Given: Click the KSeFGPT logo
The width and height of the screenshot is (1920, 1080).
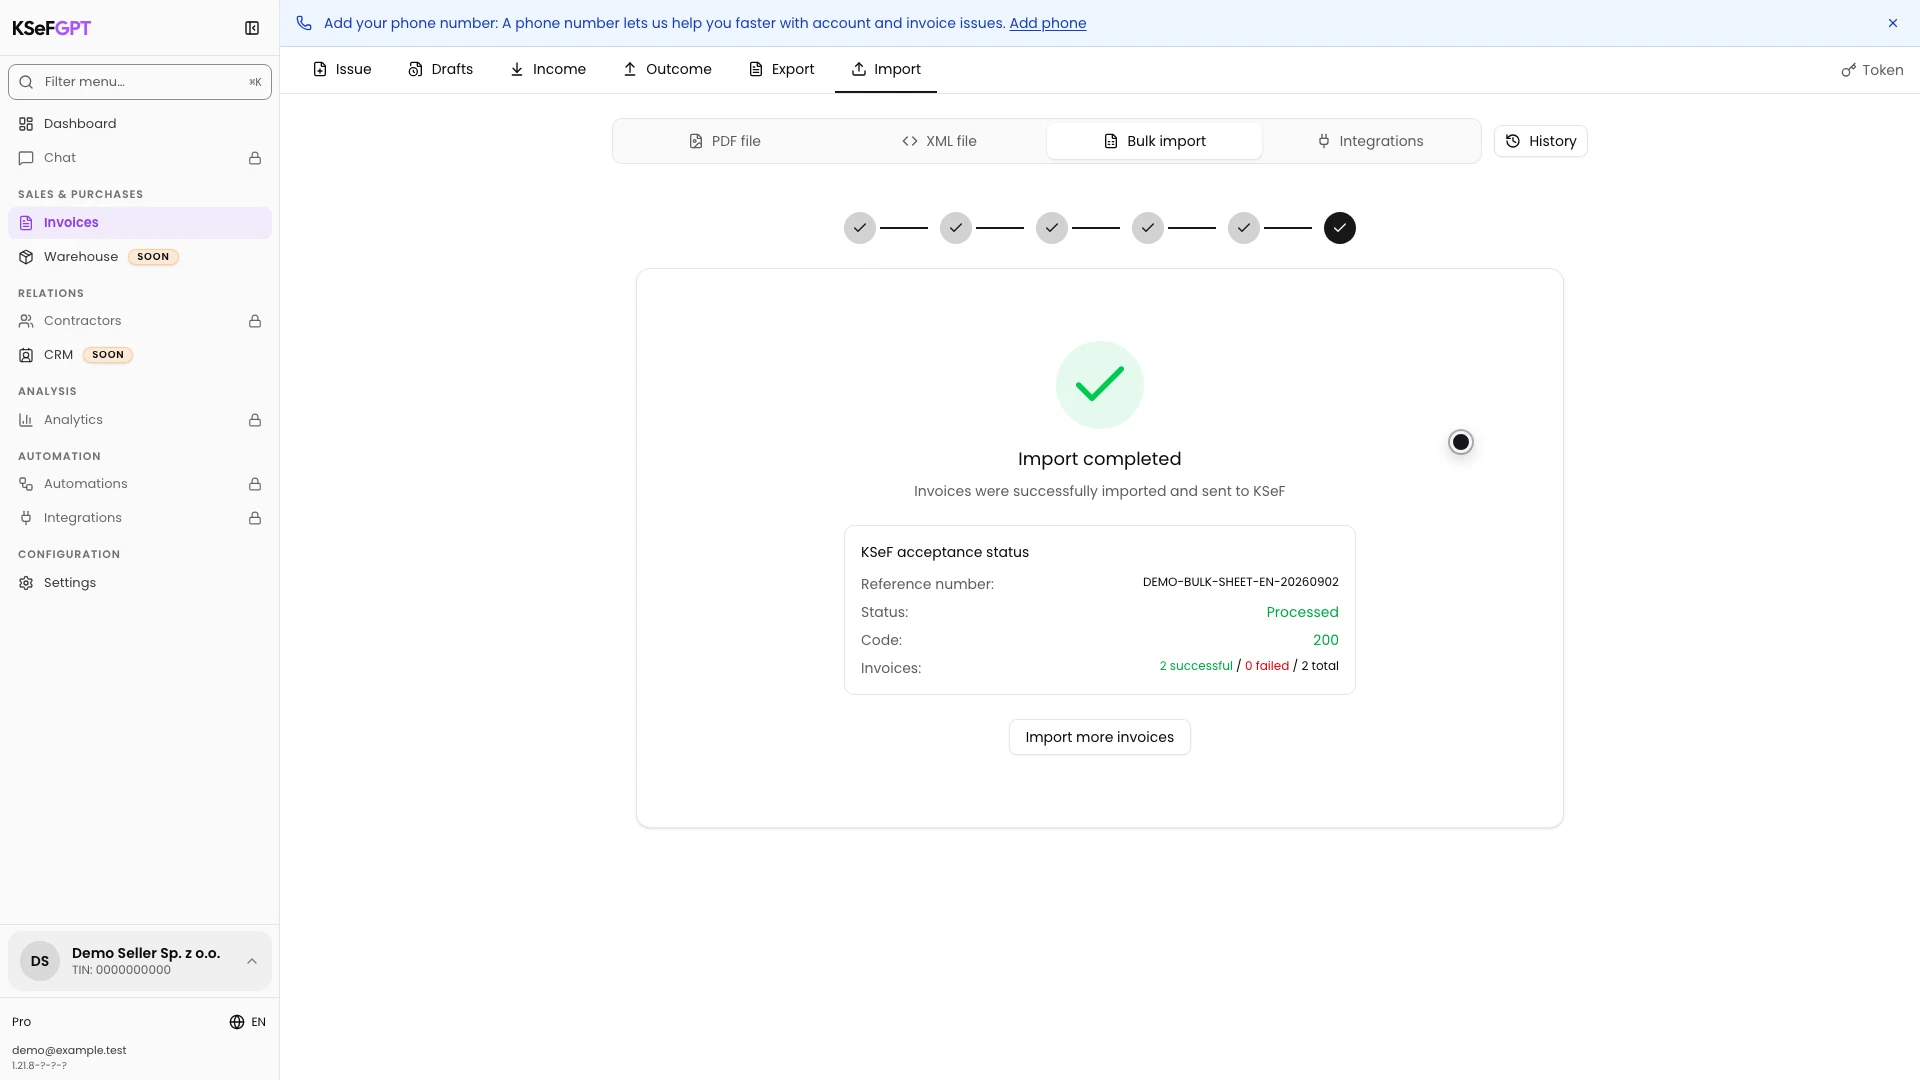Looking at the screenshot, I should [51, 28].
